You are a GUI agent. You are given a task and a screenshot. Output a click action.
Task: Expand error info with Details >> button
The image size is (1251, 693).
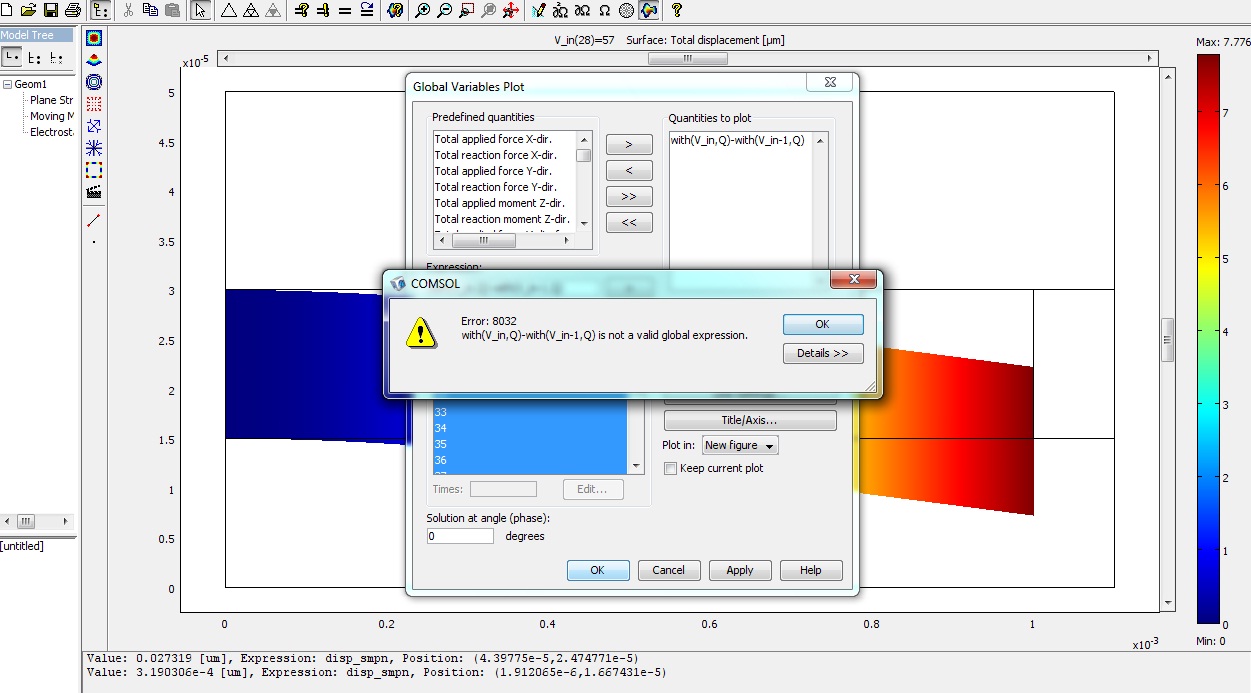coord(822,353)
